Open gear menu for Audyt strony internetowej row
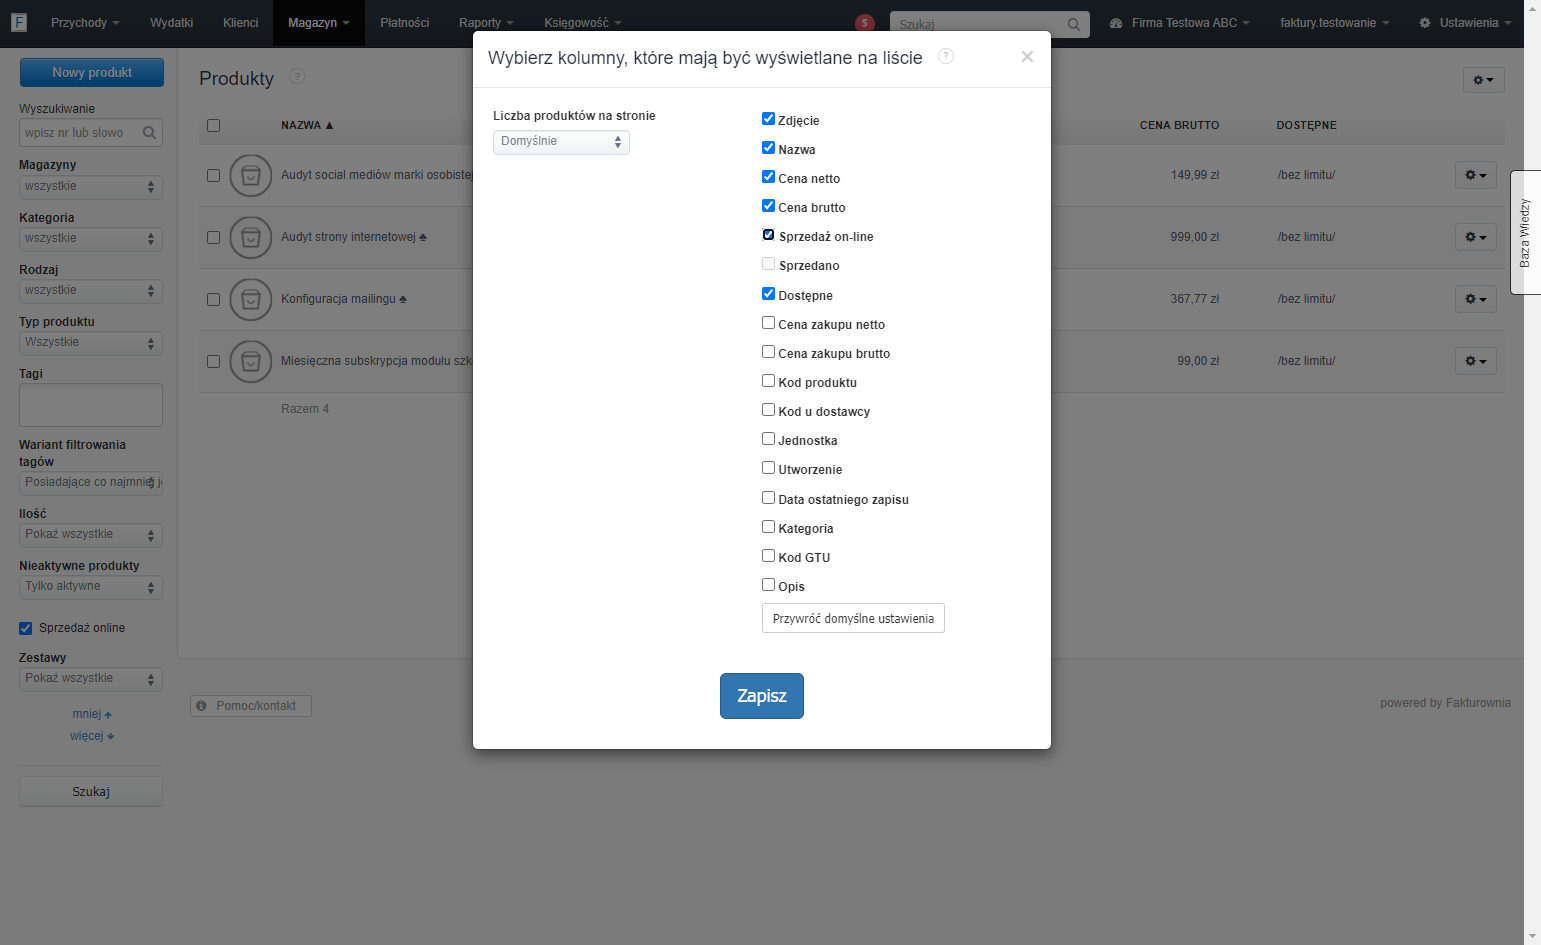This screenshot has width=1541, height=945. pos(1476,237)
